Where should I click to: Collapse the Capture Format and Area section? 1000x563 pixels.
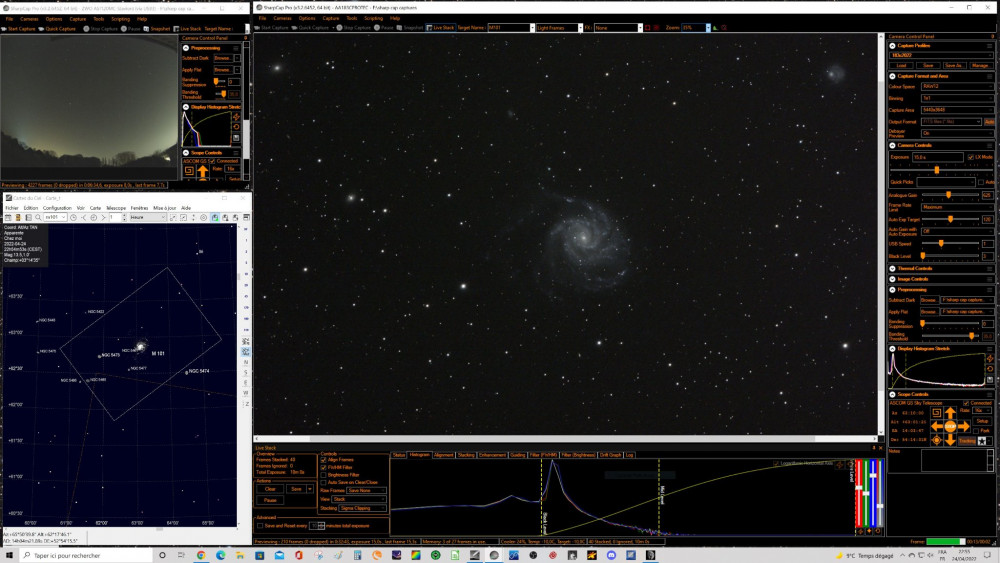892,76
